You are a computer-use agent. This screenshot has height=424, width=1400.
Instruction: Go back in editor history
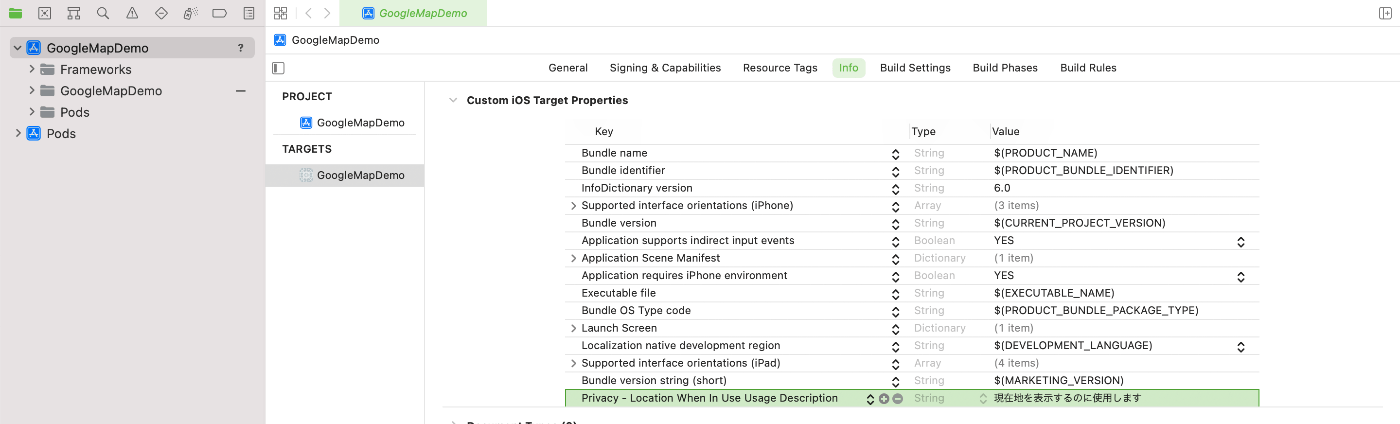coord(309,13)
